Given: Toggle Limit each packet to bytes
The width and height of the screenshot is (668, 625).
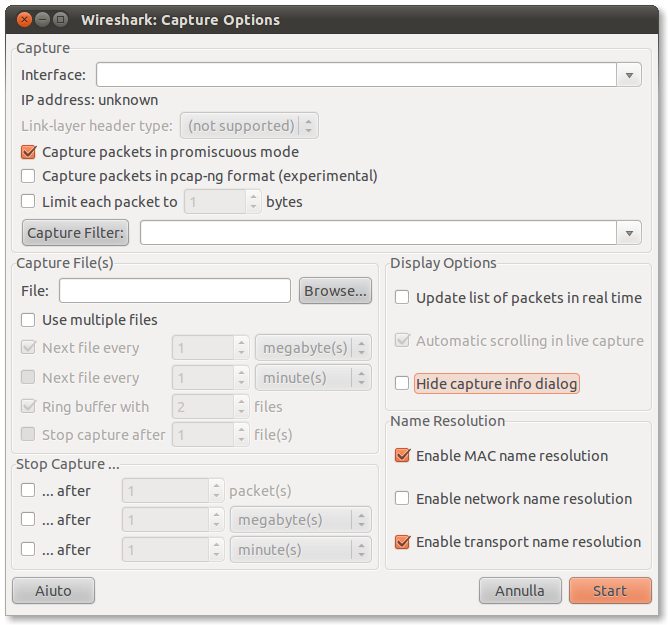Looking at the screenshot, I should click(28, 201).
